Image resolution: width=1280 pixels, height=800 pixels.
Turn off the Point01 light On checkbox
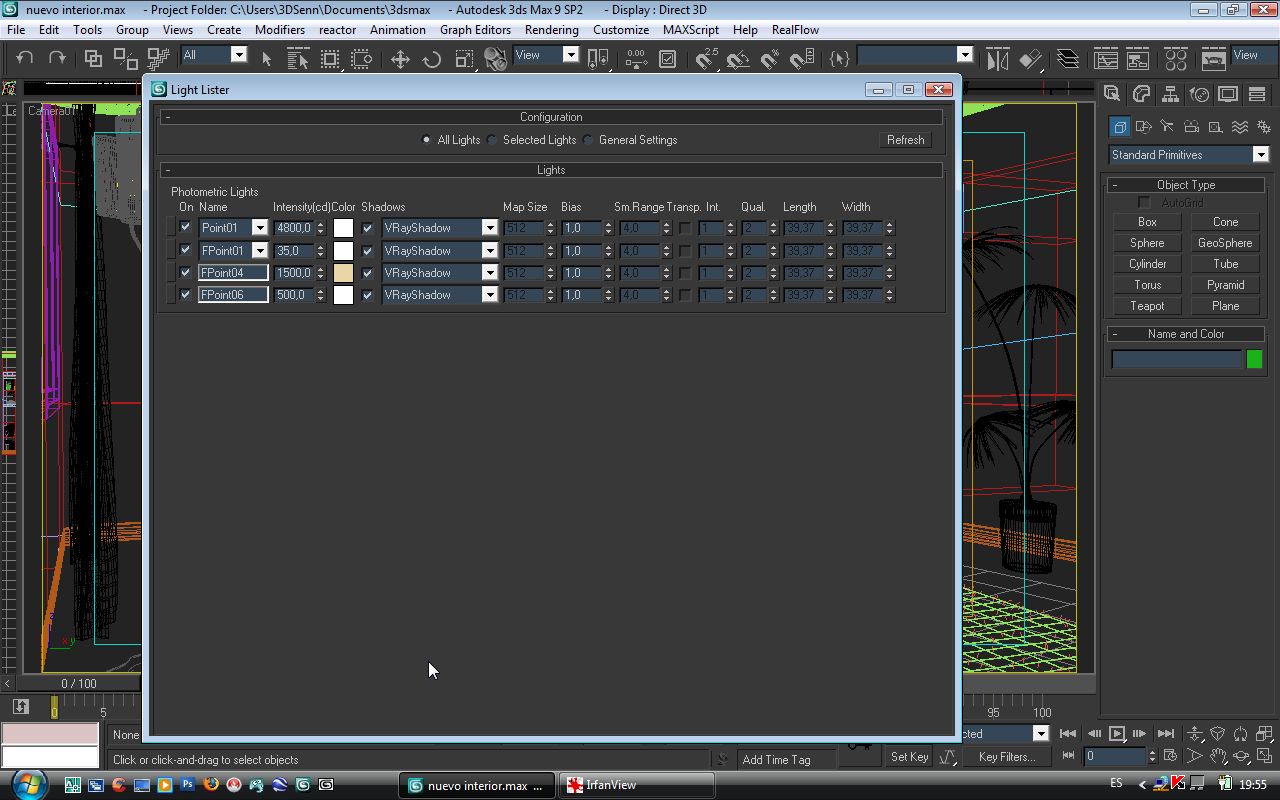tap(185, 228)
